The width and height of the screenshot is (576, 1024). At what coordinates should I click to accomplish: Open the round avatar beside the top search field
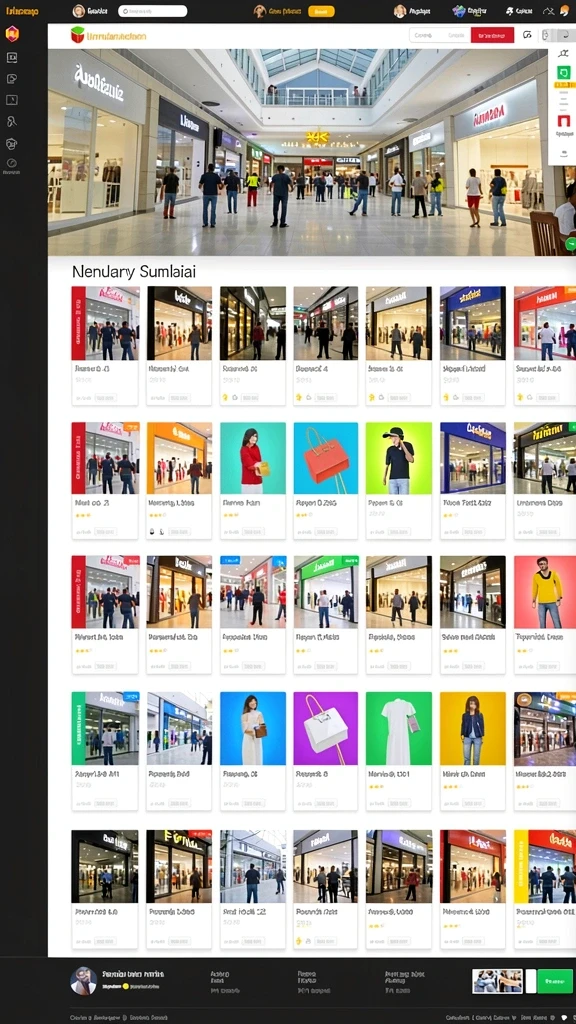79,10
